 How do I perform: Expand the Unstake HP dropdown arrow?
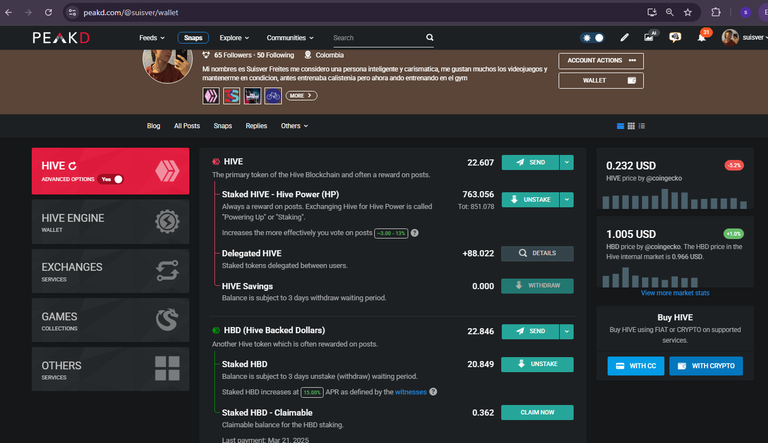[567, 199]
